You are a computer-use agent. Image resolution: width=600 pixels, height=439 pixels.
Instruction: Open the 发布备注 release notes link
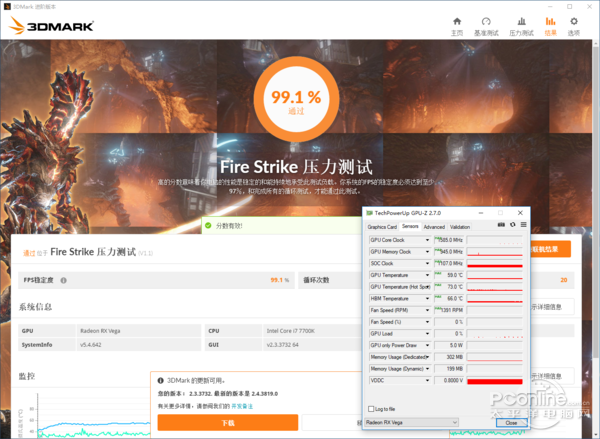click(242, 406)
